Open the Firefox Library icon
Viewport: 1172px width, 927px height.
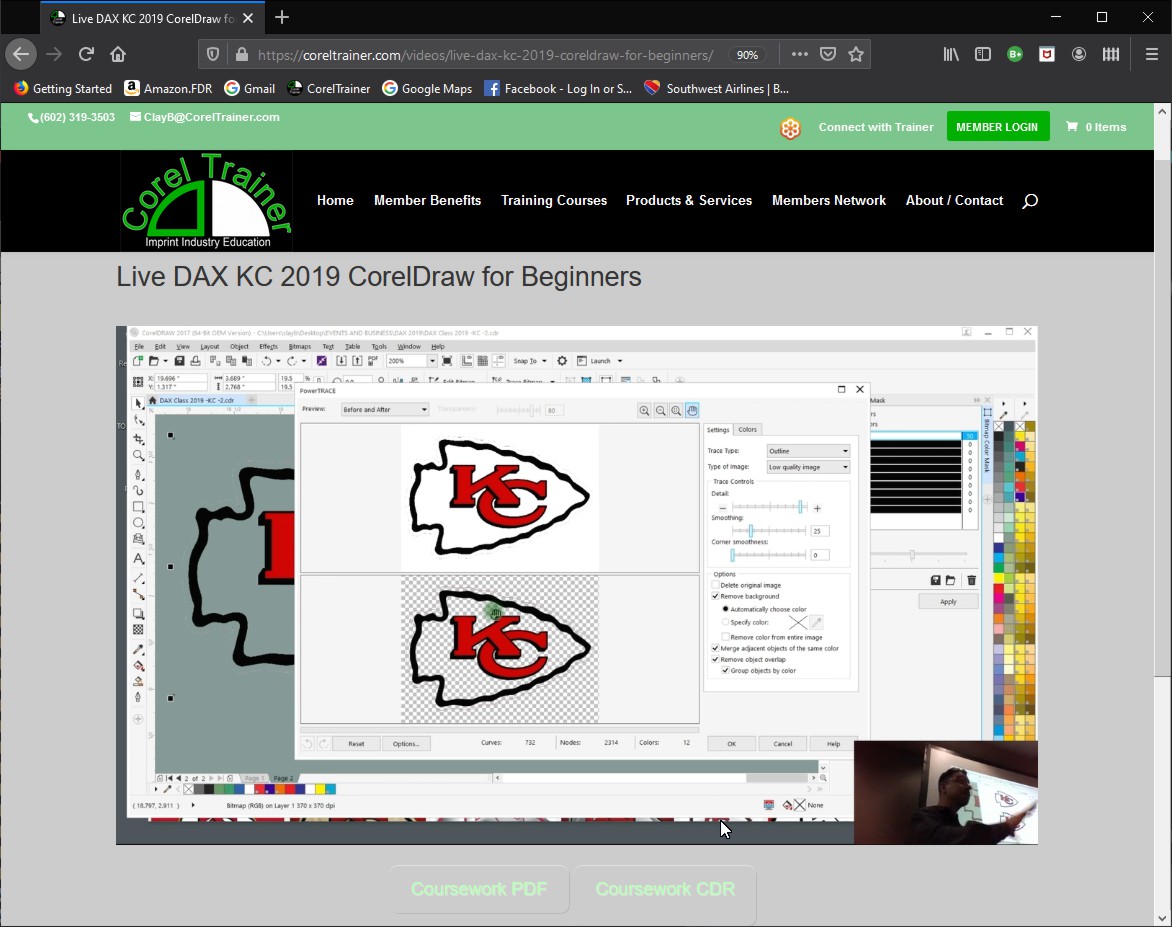951,54
